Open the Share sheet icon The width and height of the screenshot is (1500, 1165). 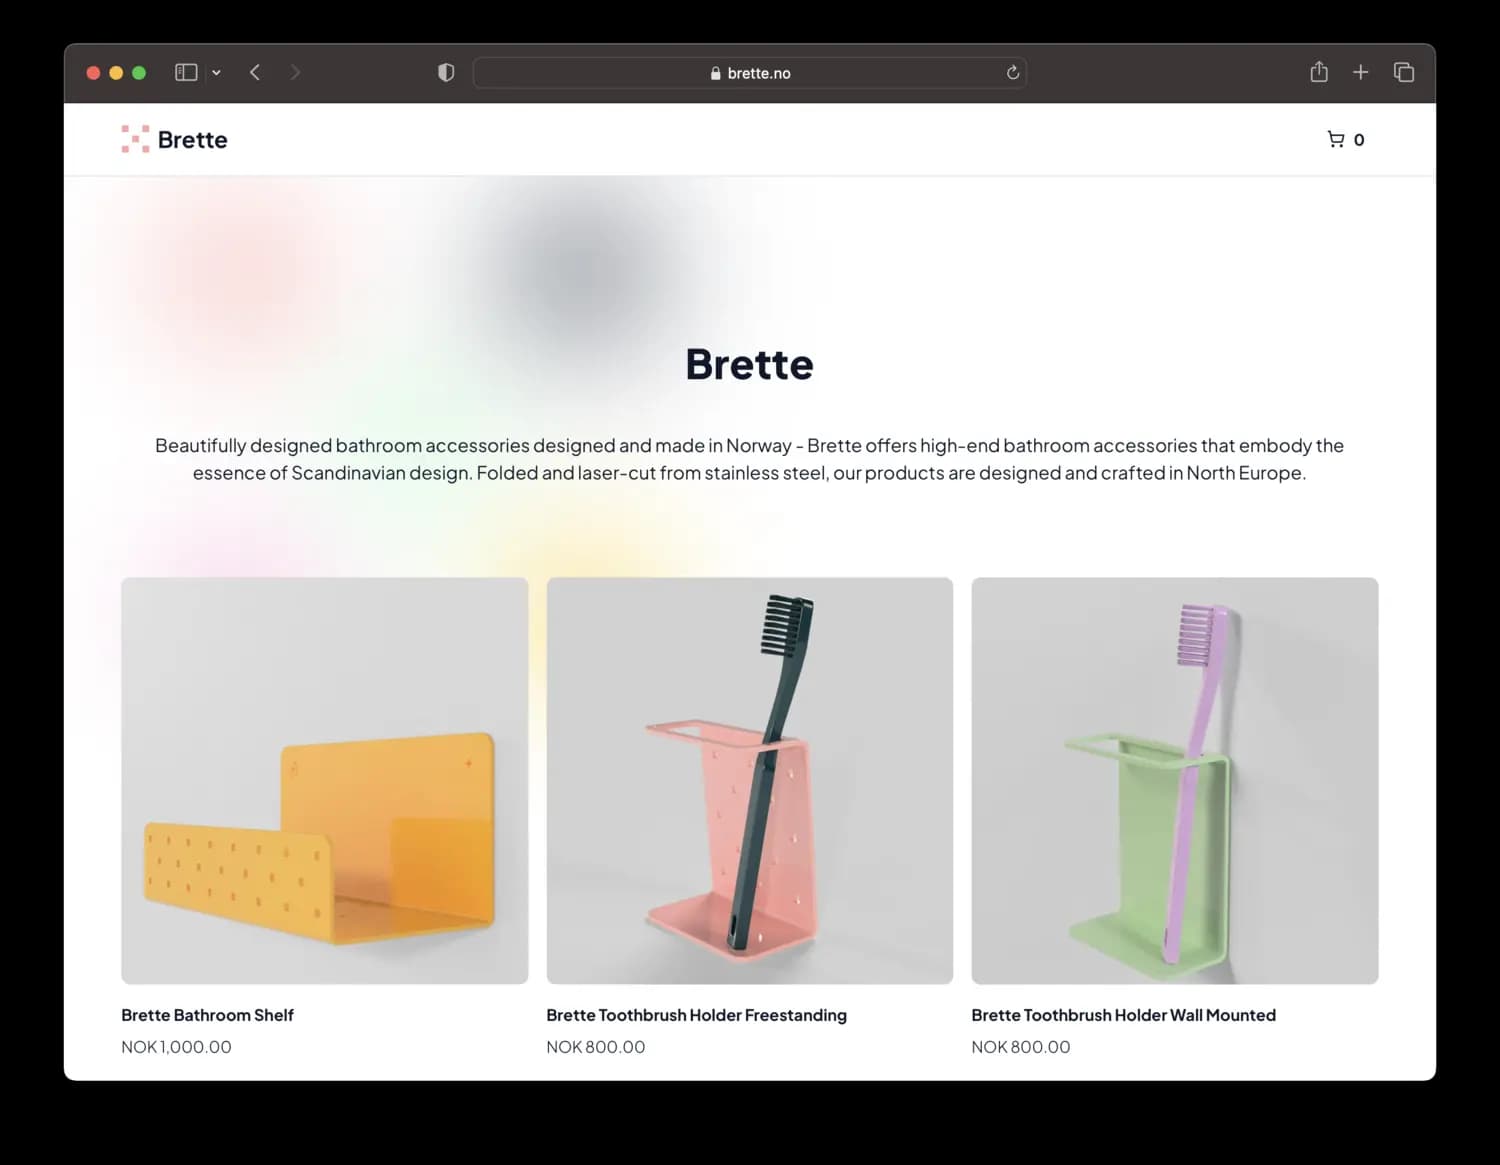[1318, 72]
